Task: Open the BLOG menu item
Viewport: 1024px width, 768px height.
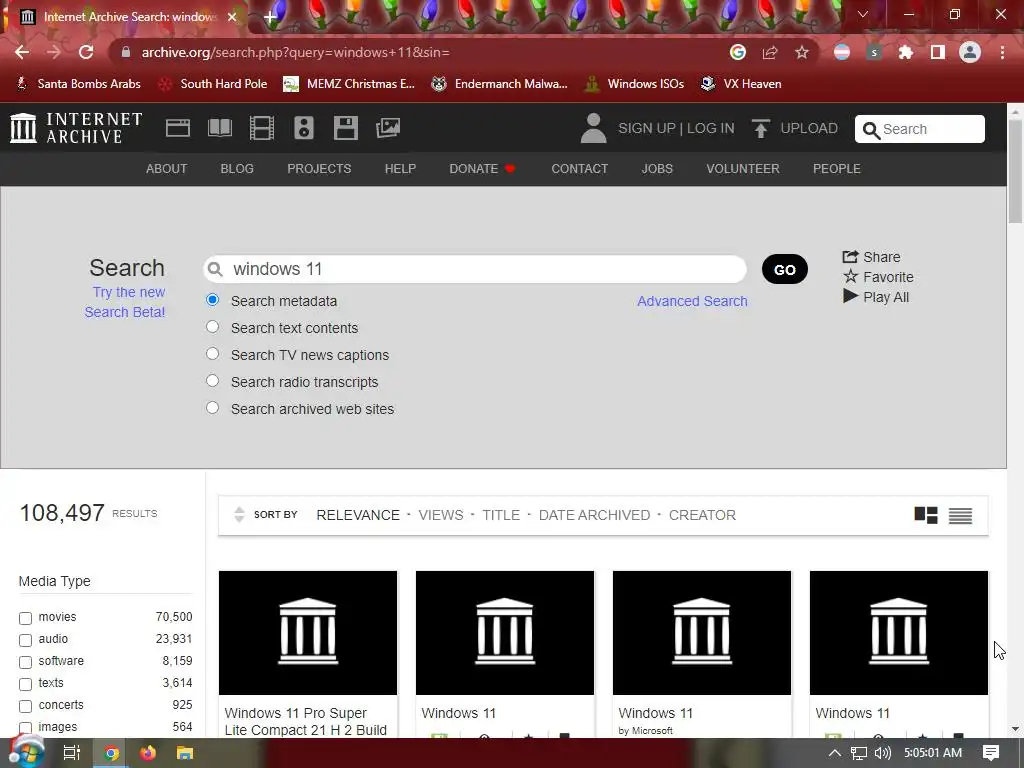Action: point(237,168)
